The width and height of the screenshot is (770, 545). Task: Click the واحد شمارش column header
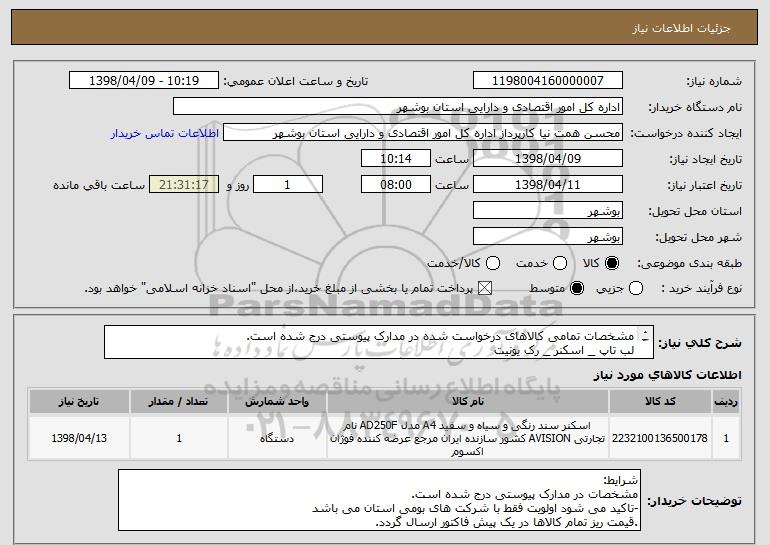[277, 402]
